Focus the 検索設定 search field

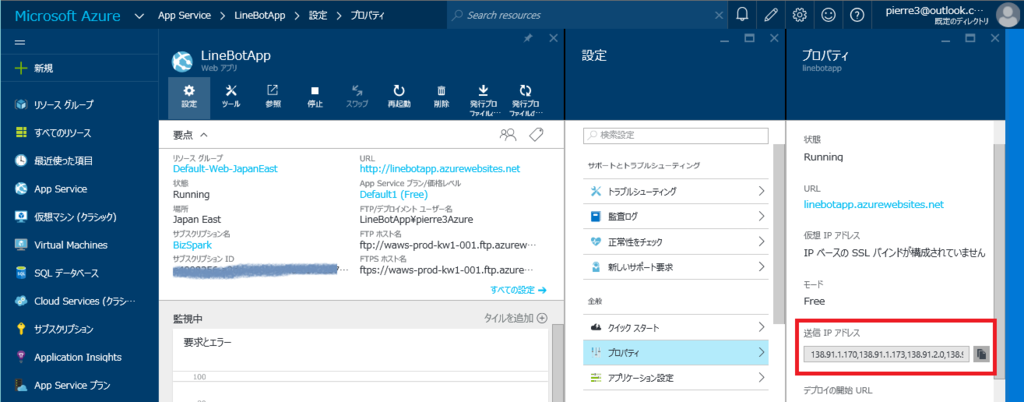pyautogui.click(x=675, y=136)
